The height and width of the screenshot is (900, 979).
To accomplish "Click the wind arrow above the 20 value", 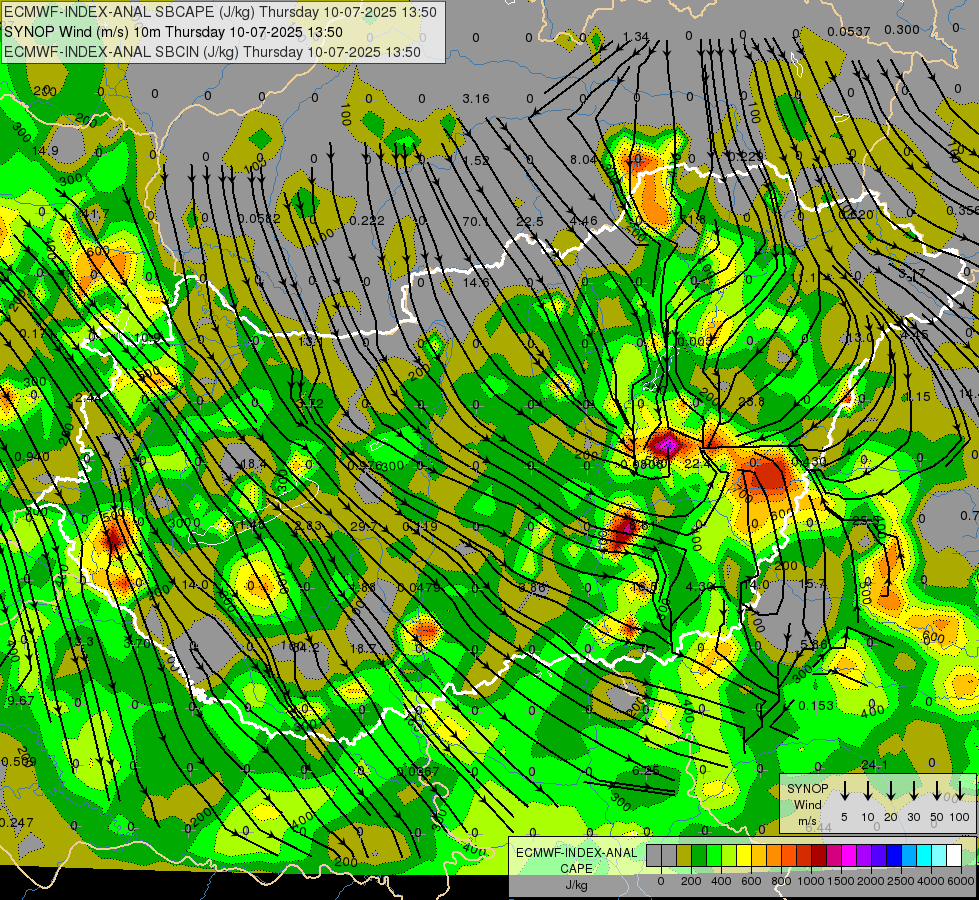I will pyautogui.click(x=891, y=791).
